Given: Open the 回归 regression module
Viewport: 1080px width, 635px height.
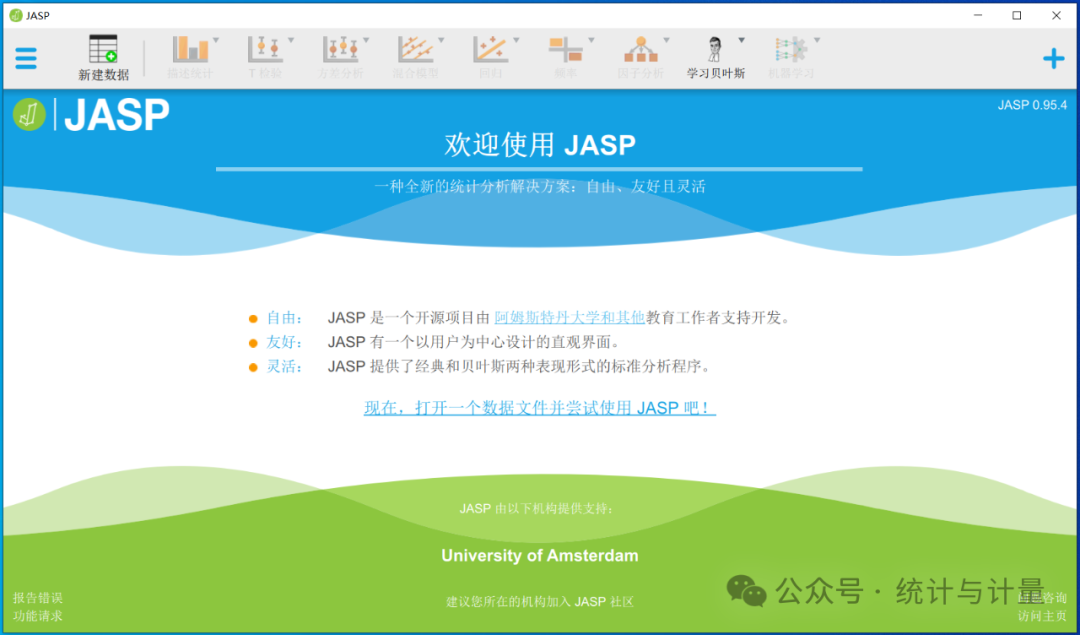Looking at the screenshot, I should (x=491, y=58).
